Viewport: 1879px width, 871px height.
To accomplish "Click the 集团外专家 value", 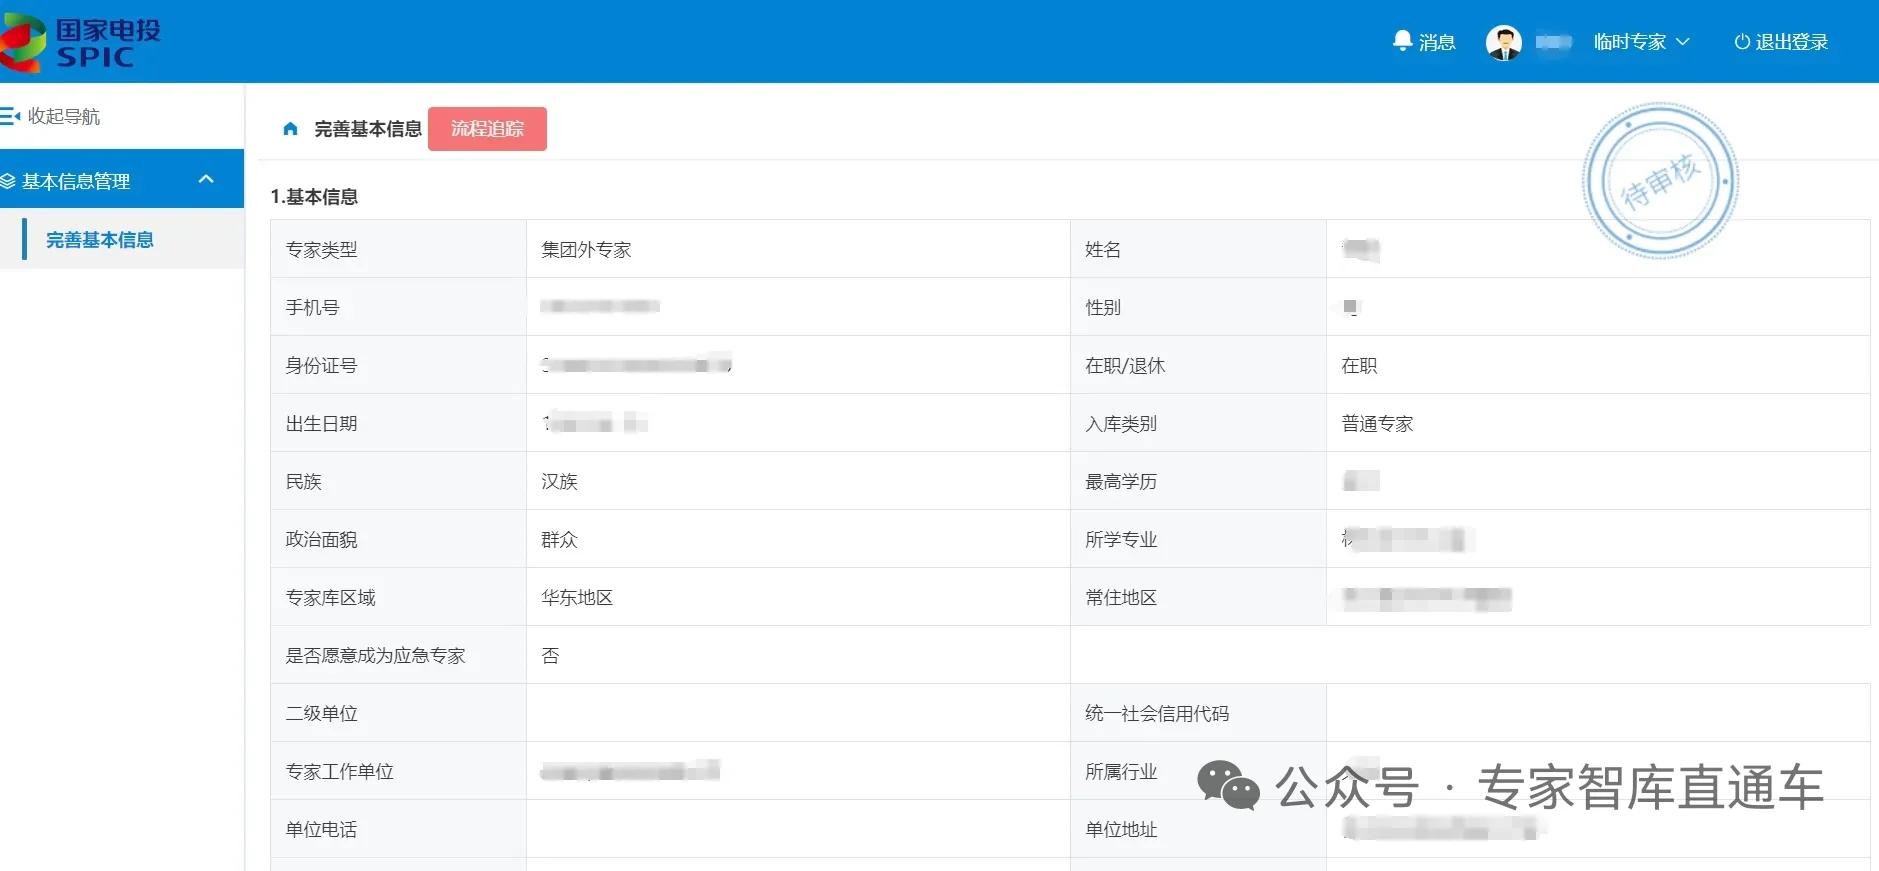I will click(x=586, y=250).
